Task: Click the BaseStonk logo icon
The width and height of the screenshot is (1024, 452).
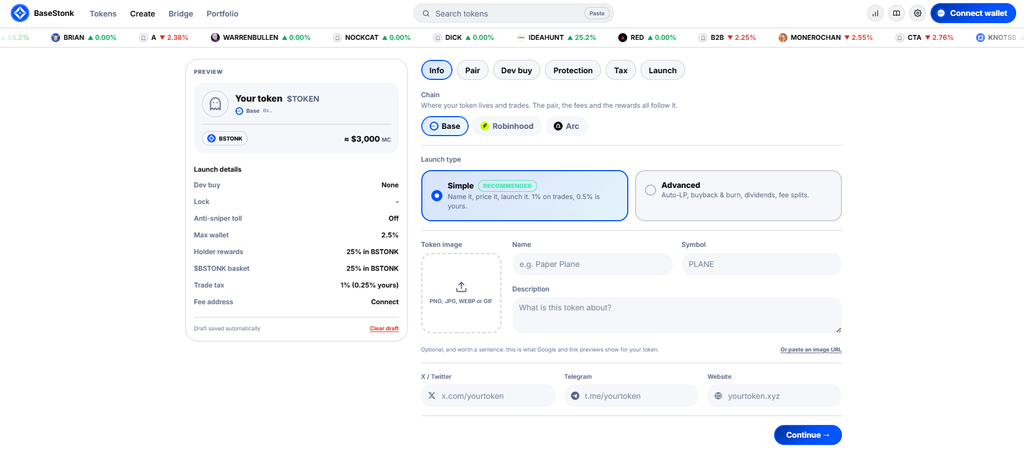Action: 20,13
